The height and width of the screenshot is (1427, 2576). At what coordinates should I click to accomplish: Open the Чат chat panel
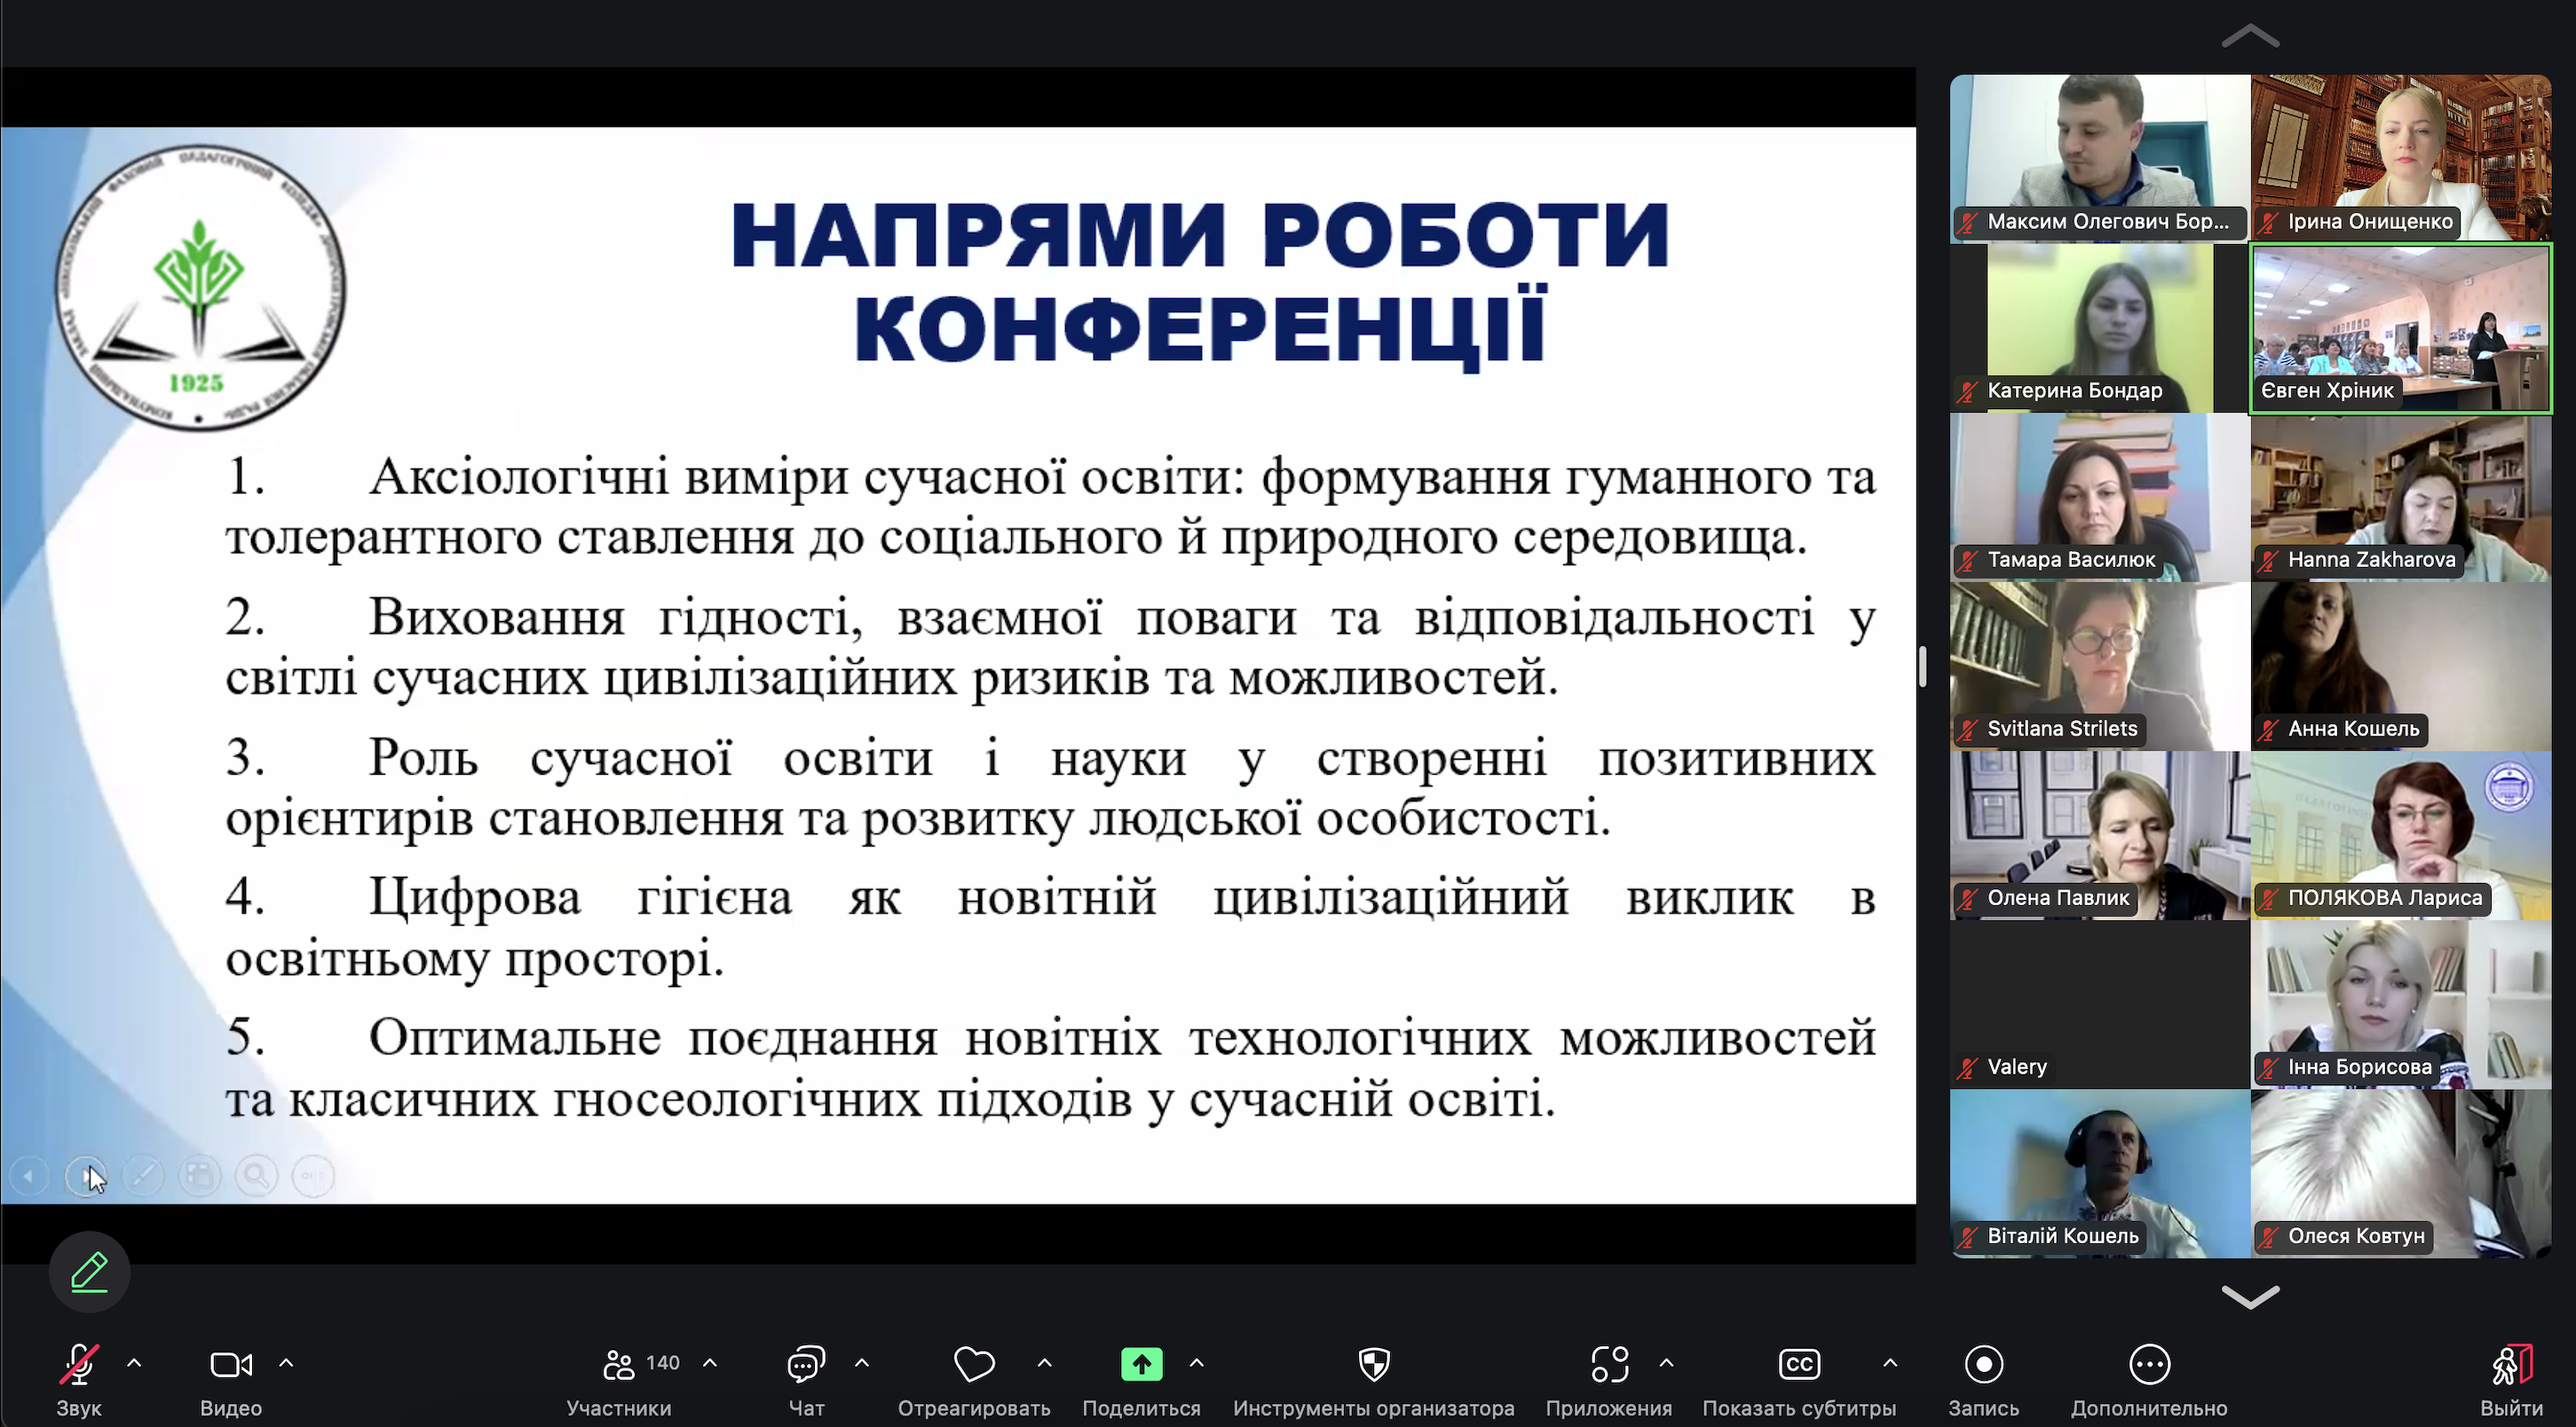pyautogui.click(x=806, y=1364)
